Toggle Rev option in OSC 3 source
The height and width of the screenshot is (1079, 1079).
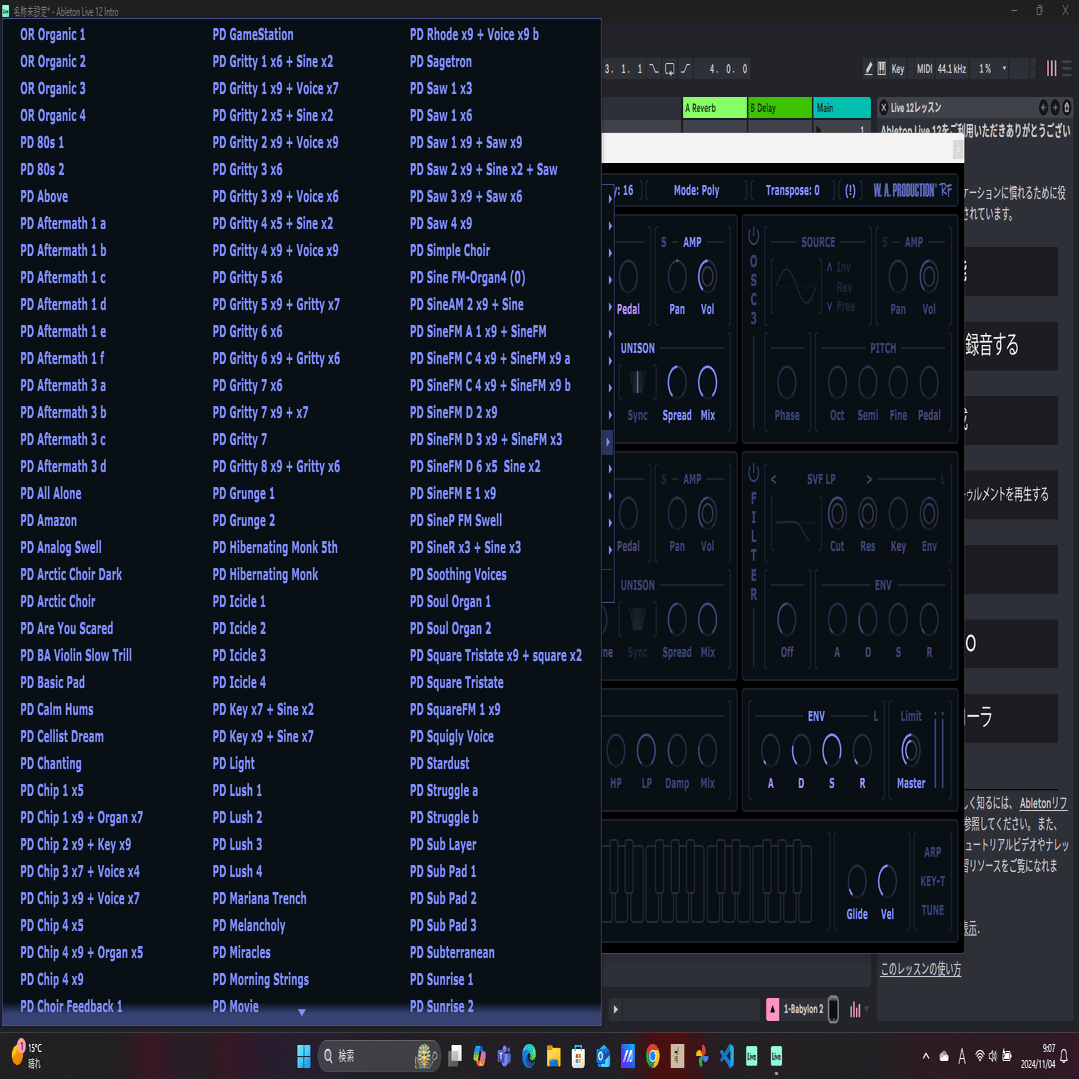tap(844, 287)
